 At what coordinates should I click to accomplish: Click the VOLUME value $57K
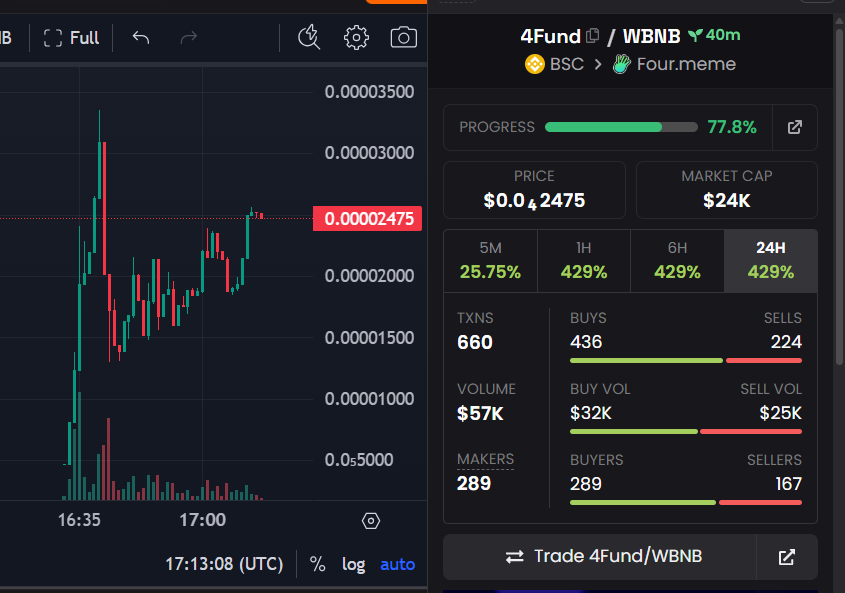coord(480,413)
